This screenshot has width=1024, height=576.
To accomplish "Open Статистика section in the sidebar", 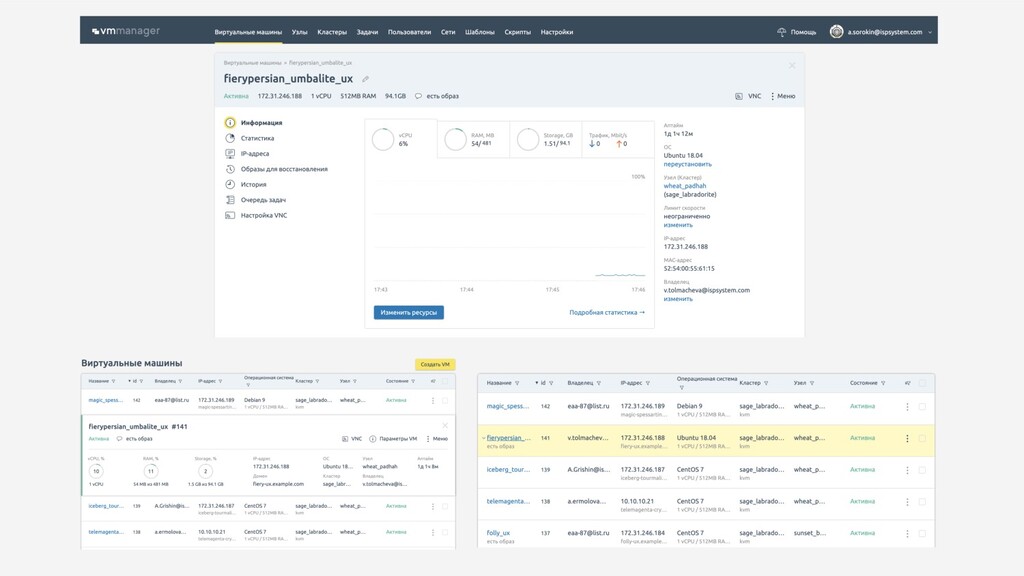I will point(257,138).
